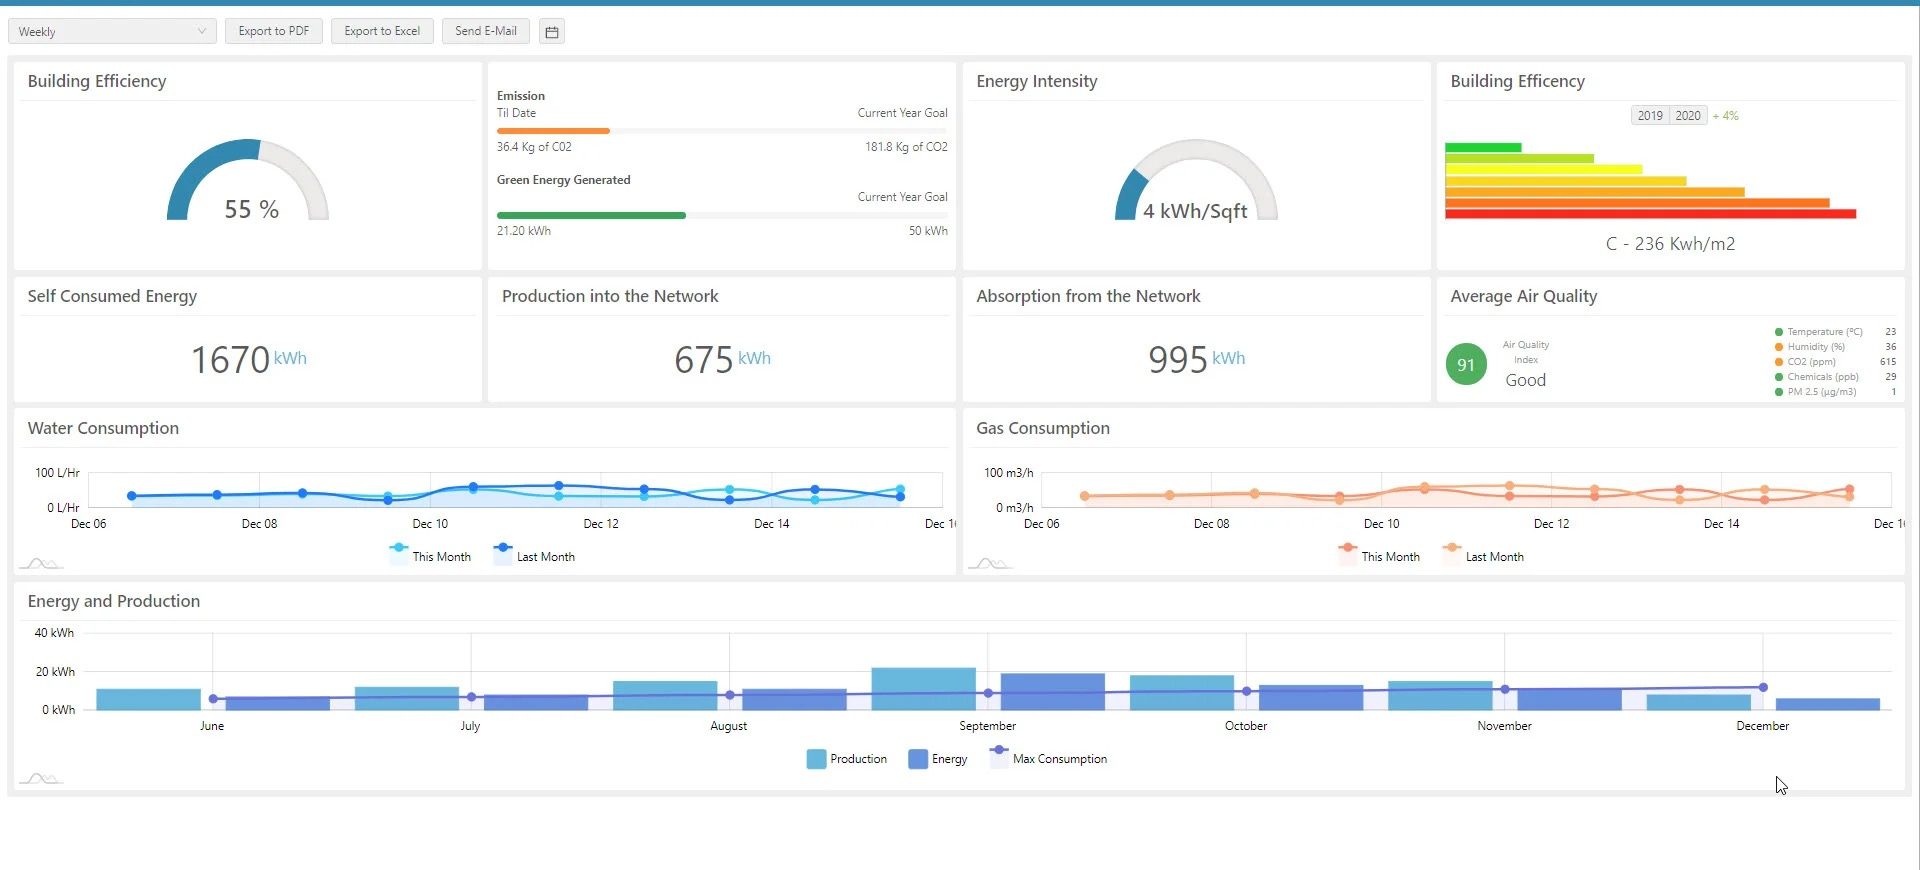Image resolution: width=1920 pixels, height=870 pixels.
Task: Click chart icon below Energy and Production graph
Action: (x=41, y=779)
